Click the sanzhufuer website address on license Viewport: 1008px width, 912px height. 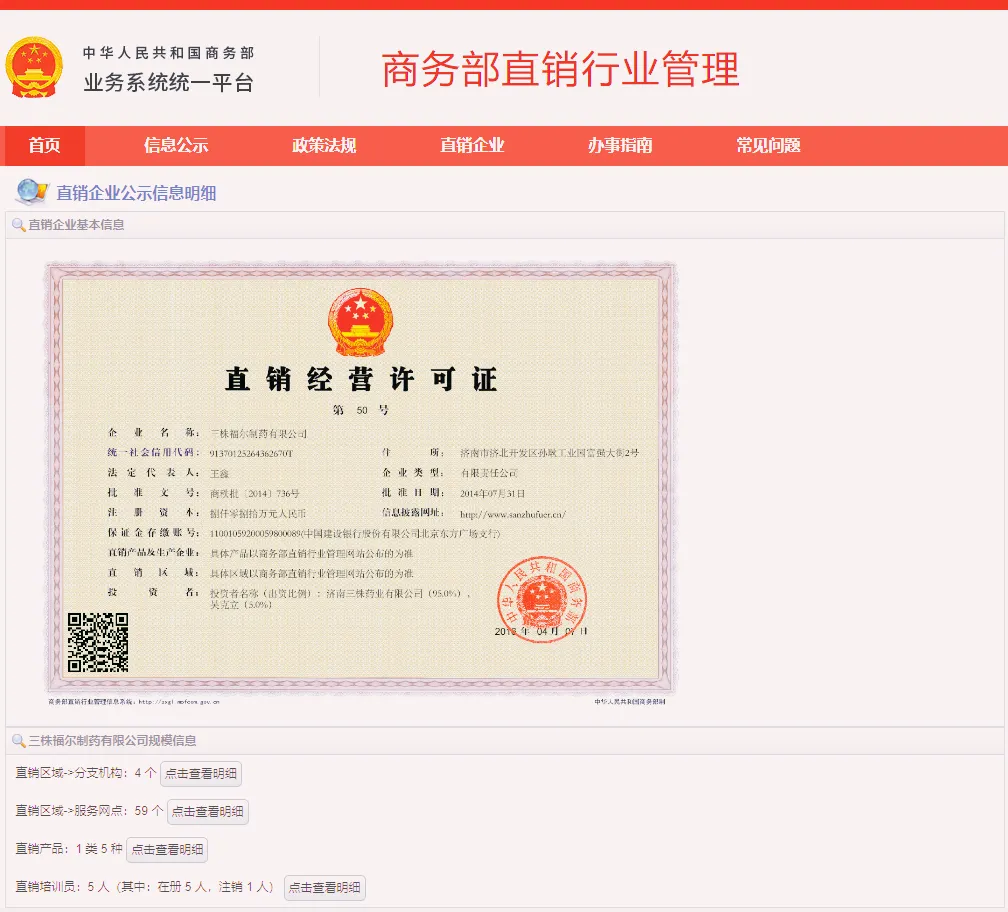click(513, 514)
